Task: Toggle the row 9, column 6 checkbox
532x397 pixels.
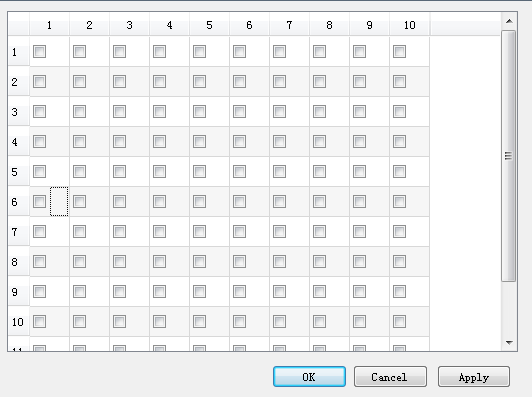Action: coord(239,291)
